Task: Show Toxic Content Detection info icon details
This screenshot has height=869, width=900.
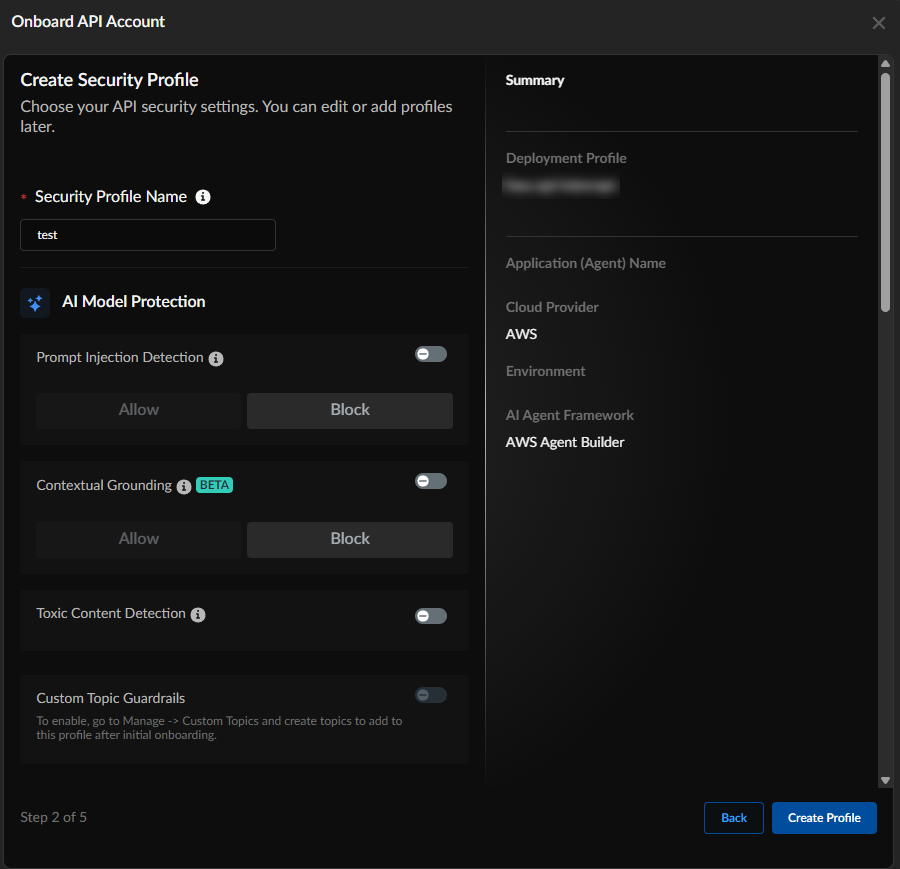Action: pos(198,614)
